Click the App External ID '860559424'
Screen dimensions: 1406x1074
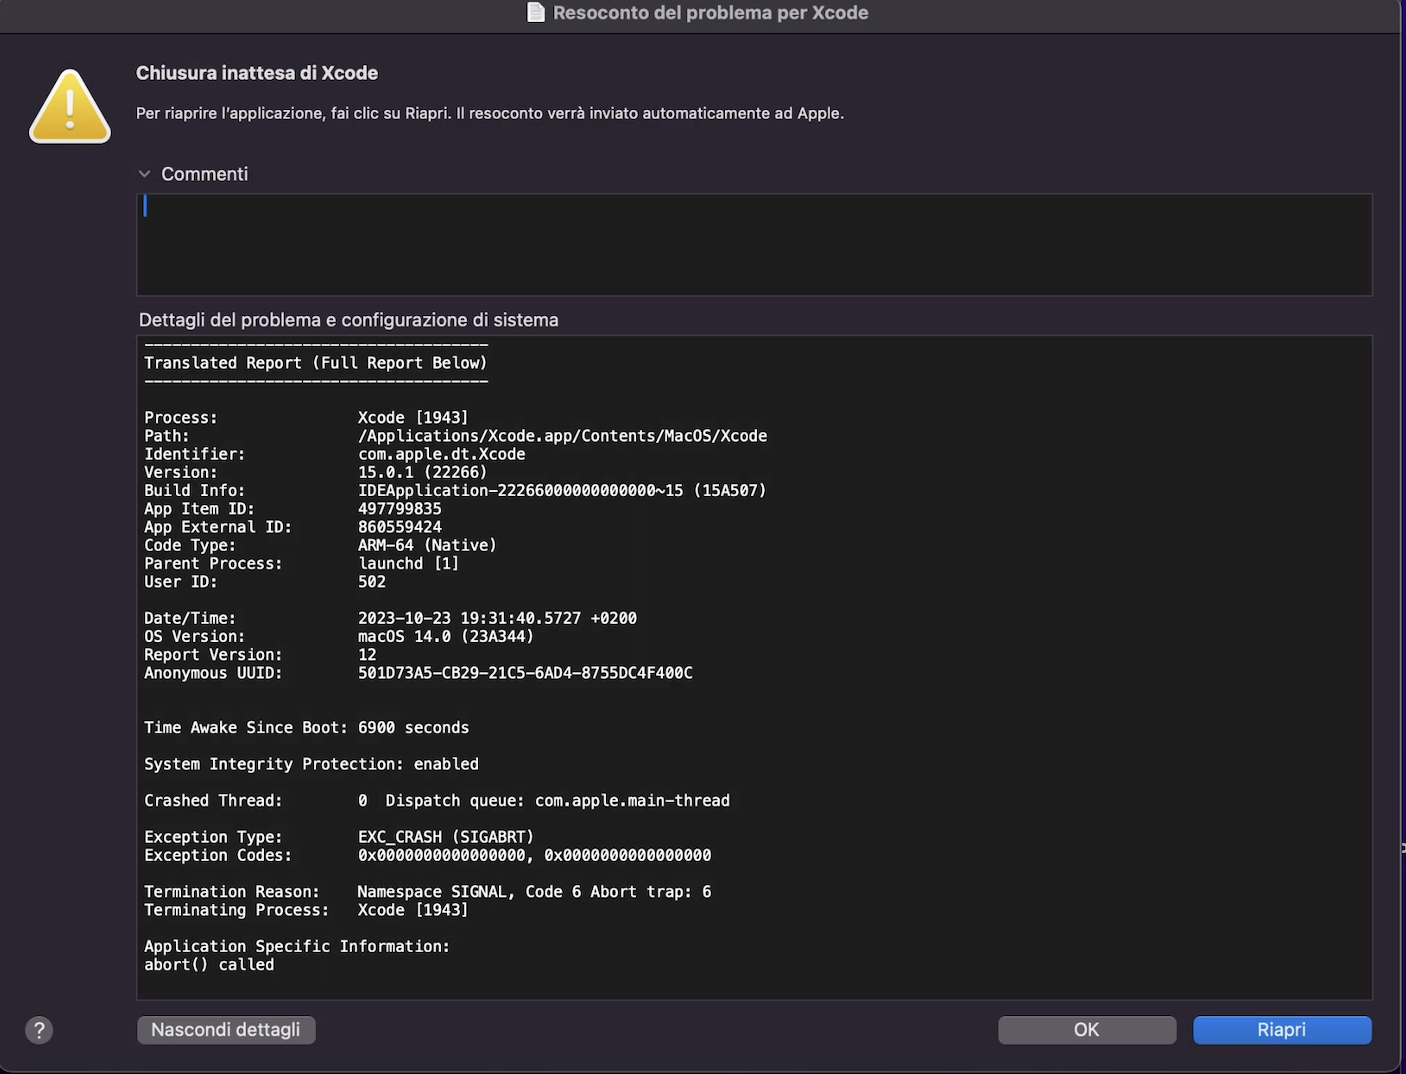tap(400, 527)
